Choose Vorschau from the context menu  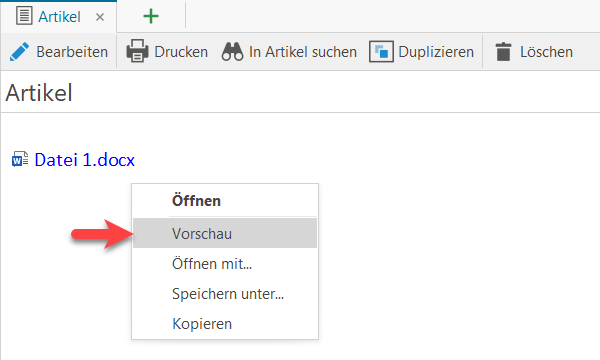point(225,233)
